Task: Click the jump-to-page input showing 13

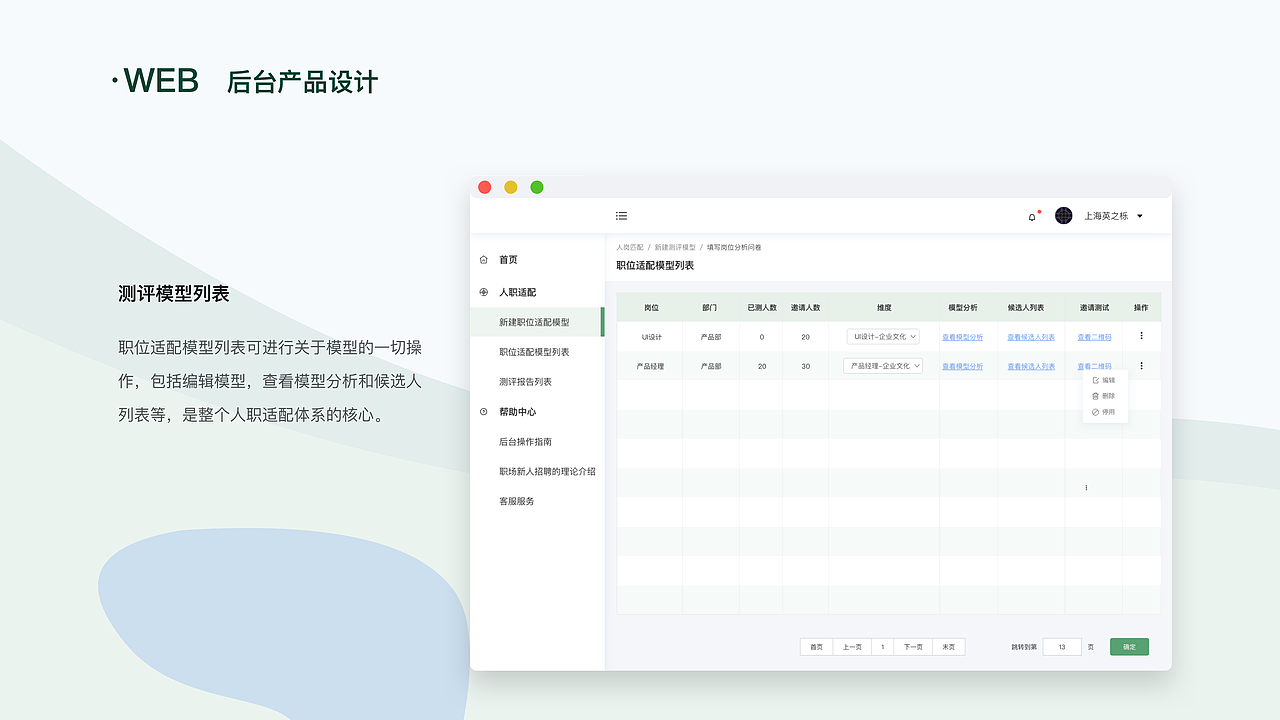Action: (x=1062, y=647)
